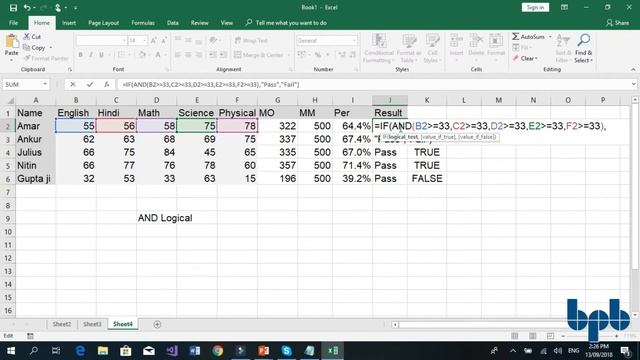The width and height of the screenshot is (640, 360).
Task: Select column header G
Action: [x=278, y=100]
